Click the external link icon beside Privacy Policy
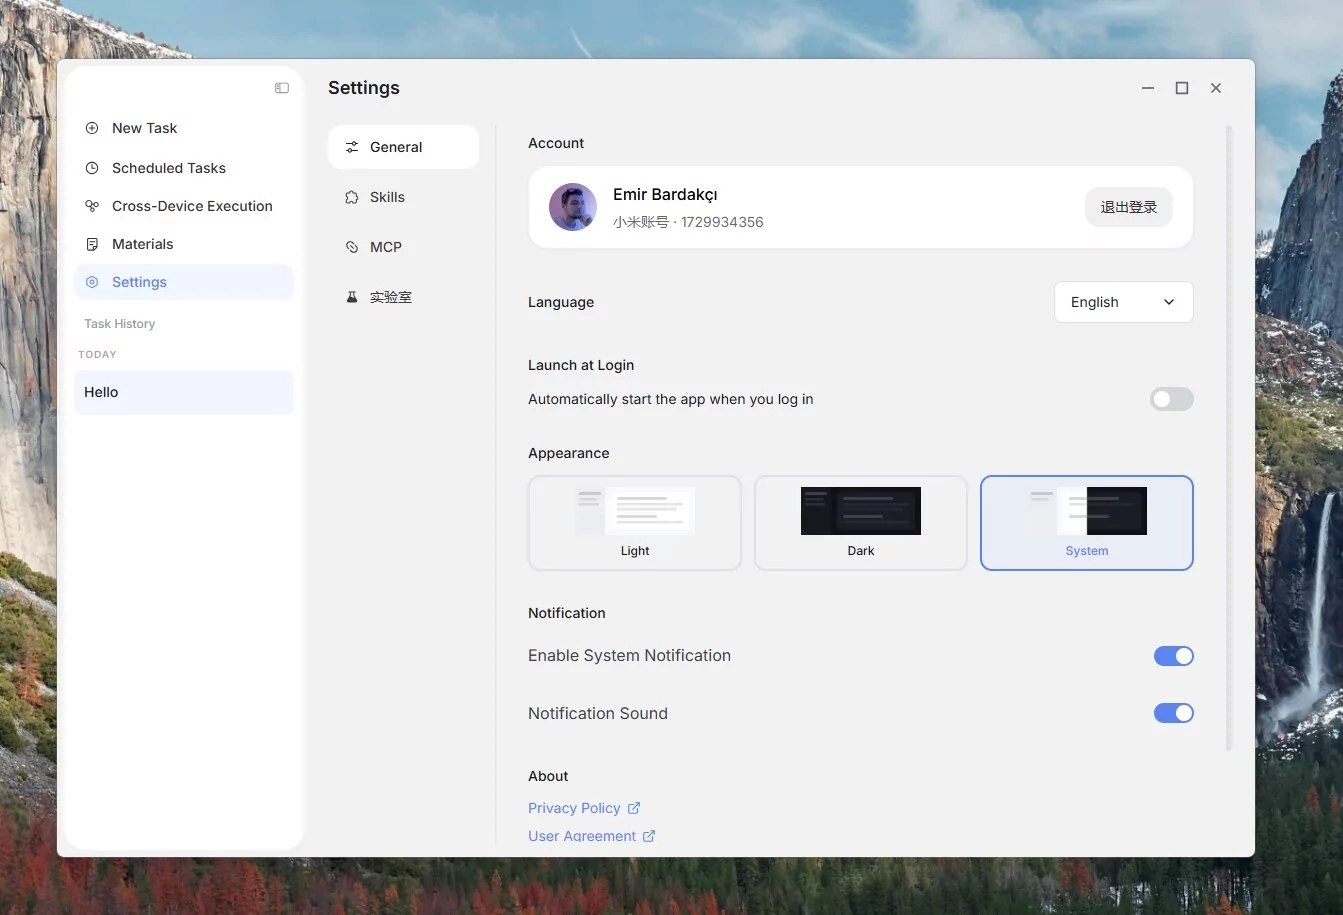The image size is (1343, 915). coord(634,808)
